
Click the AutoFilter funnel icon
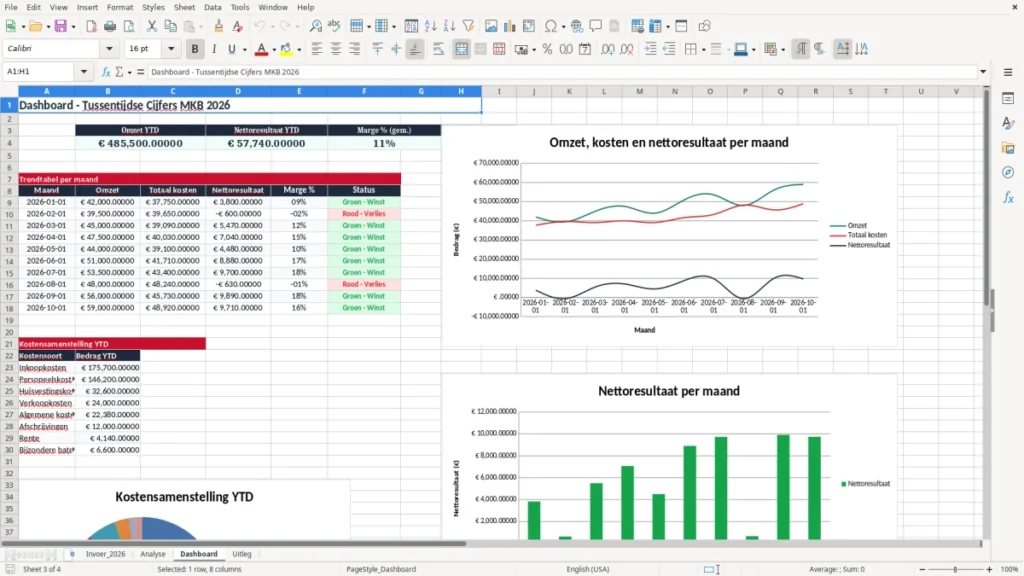[468, 26]
